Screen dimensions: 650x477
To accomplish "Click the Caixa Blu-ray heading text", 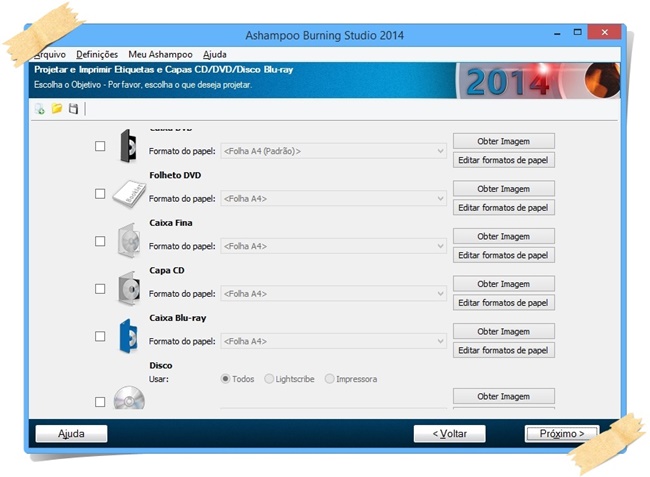I will coord(177,318).
